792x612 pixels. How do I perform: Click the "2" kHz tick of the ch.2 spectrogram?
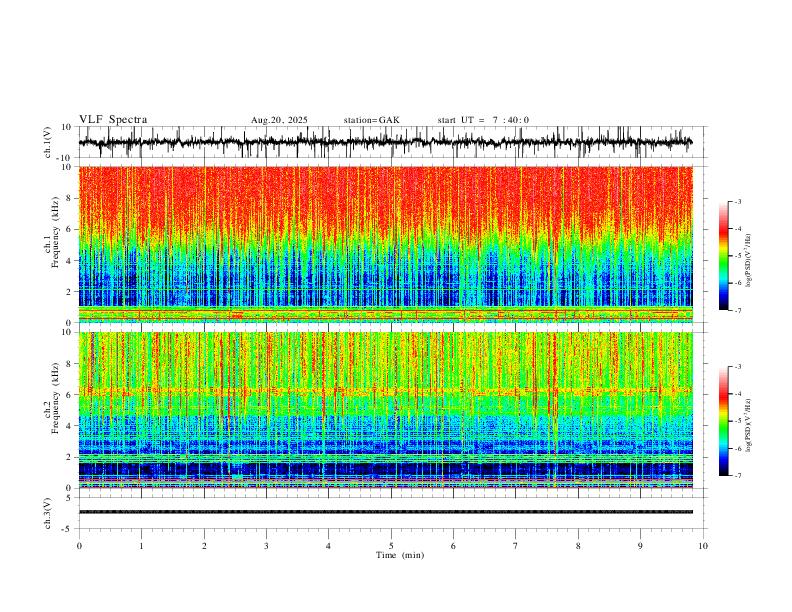[68, 457]
